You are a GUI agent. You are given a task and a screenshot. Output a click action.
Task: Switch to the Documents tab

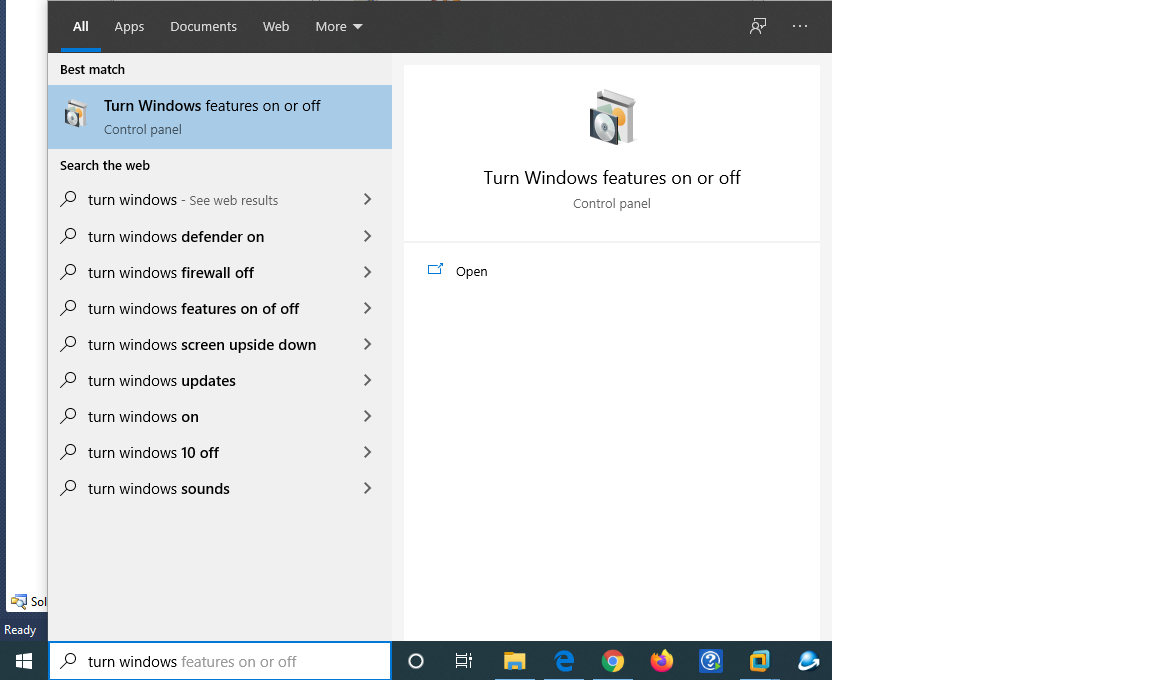pos(204,26)
